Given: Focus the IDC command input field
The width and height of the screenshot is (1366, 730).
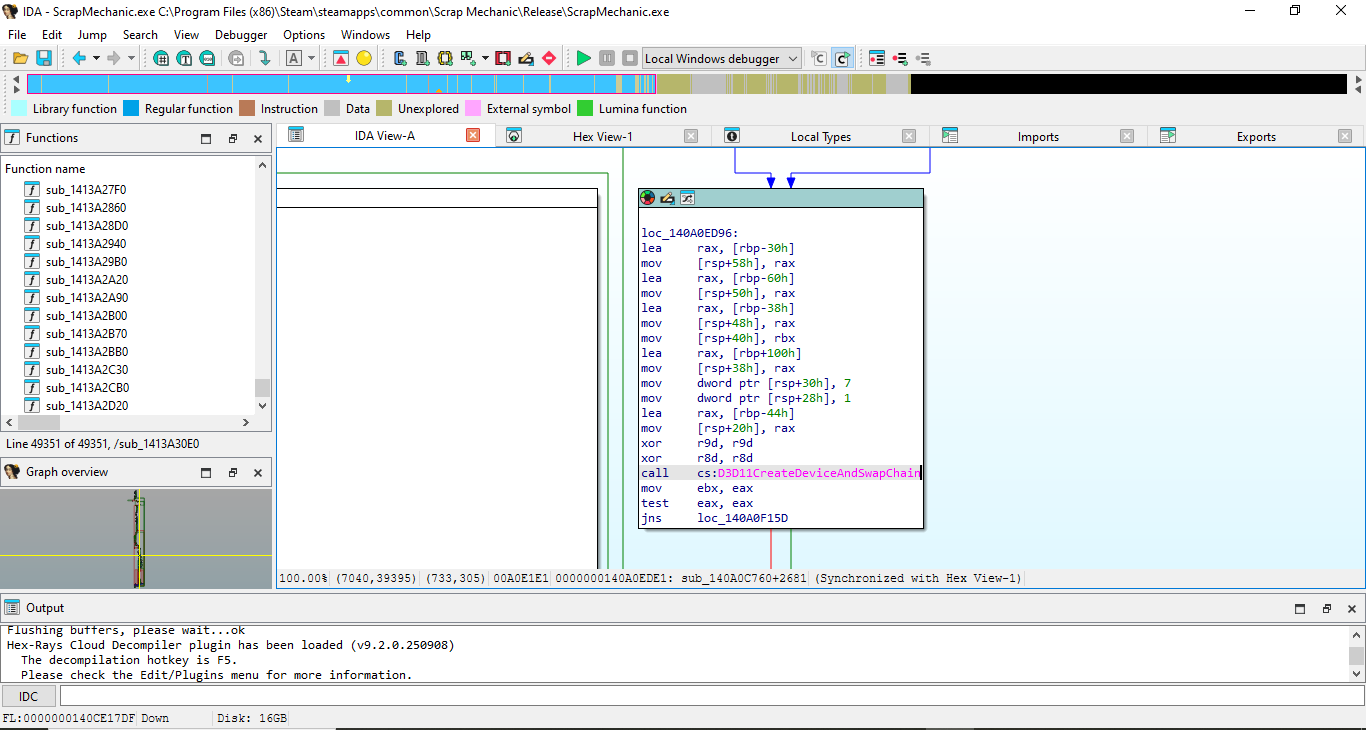Looking at the screenshot, I should tap(711, 695).
